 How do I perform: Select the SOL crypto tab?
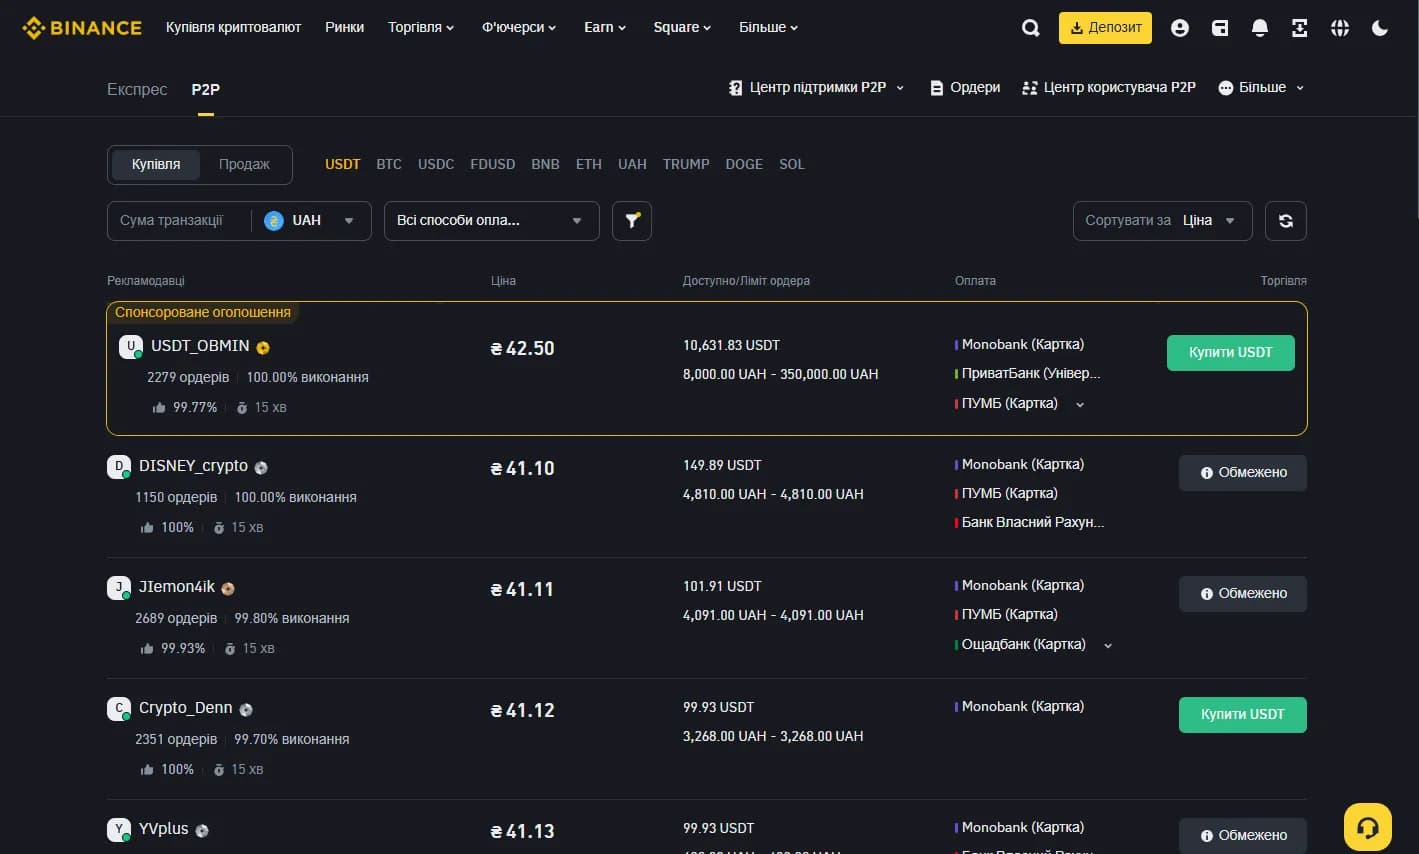(792, 164)
